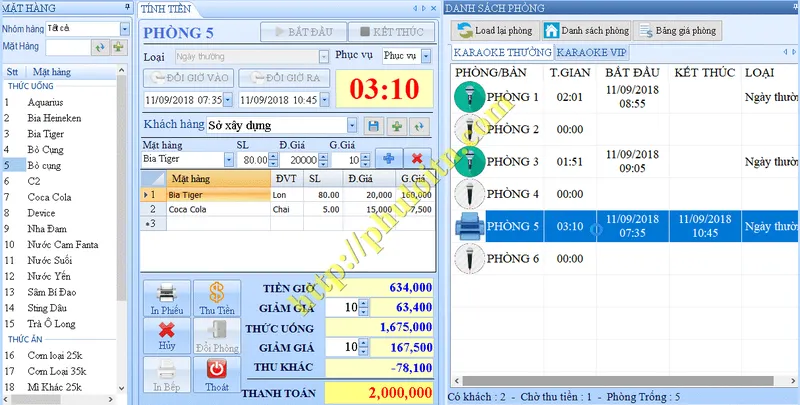
Task: Open the Phục vụ dropdown
Action: (426, 56)
